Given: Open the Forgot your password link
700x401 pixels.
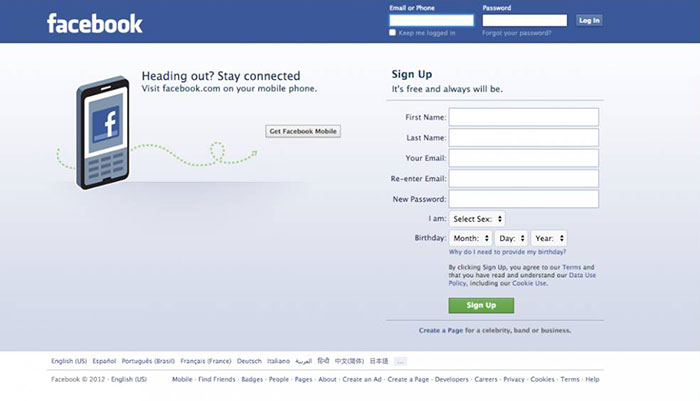Looking at the screenshot, I should 517,33.
